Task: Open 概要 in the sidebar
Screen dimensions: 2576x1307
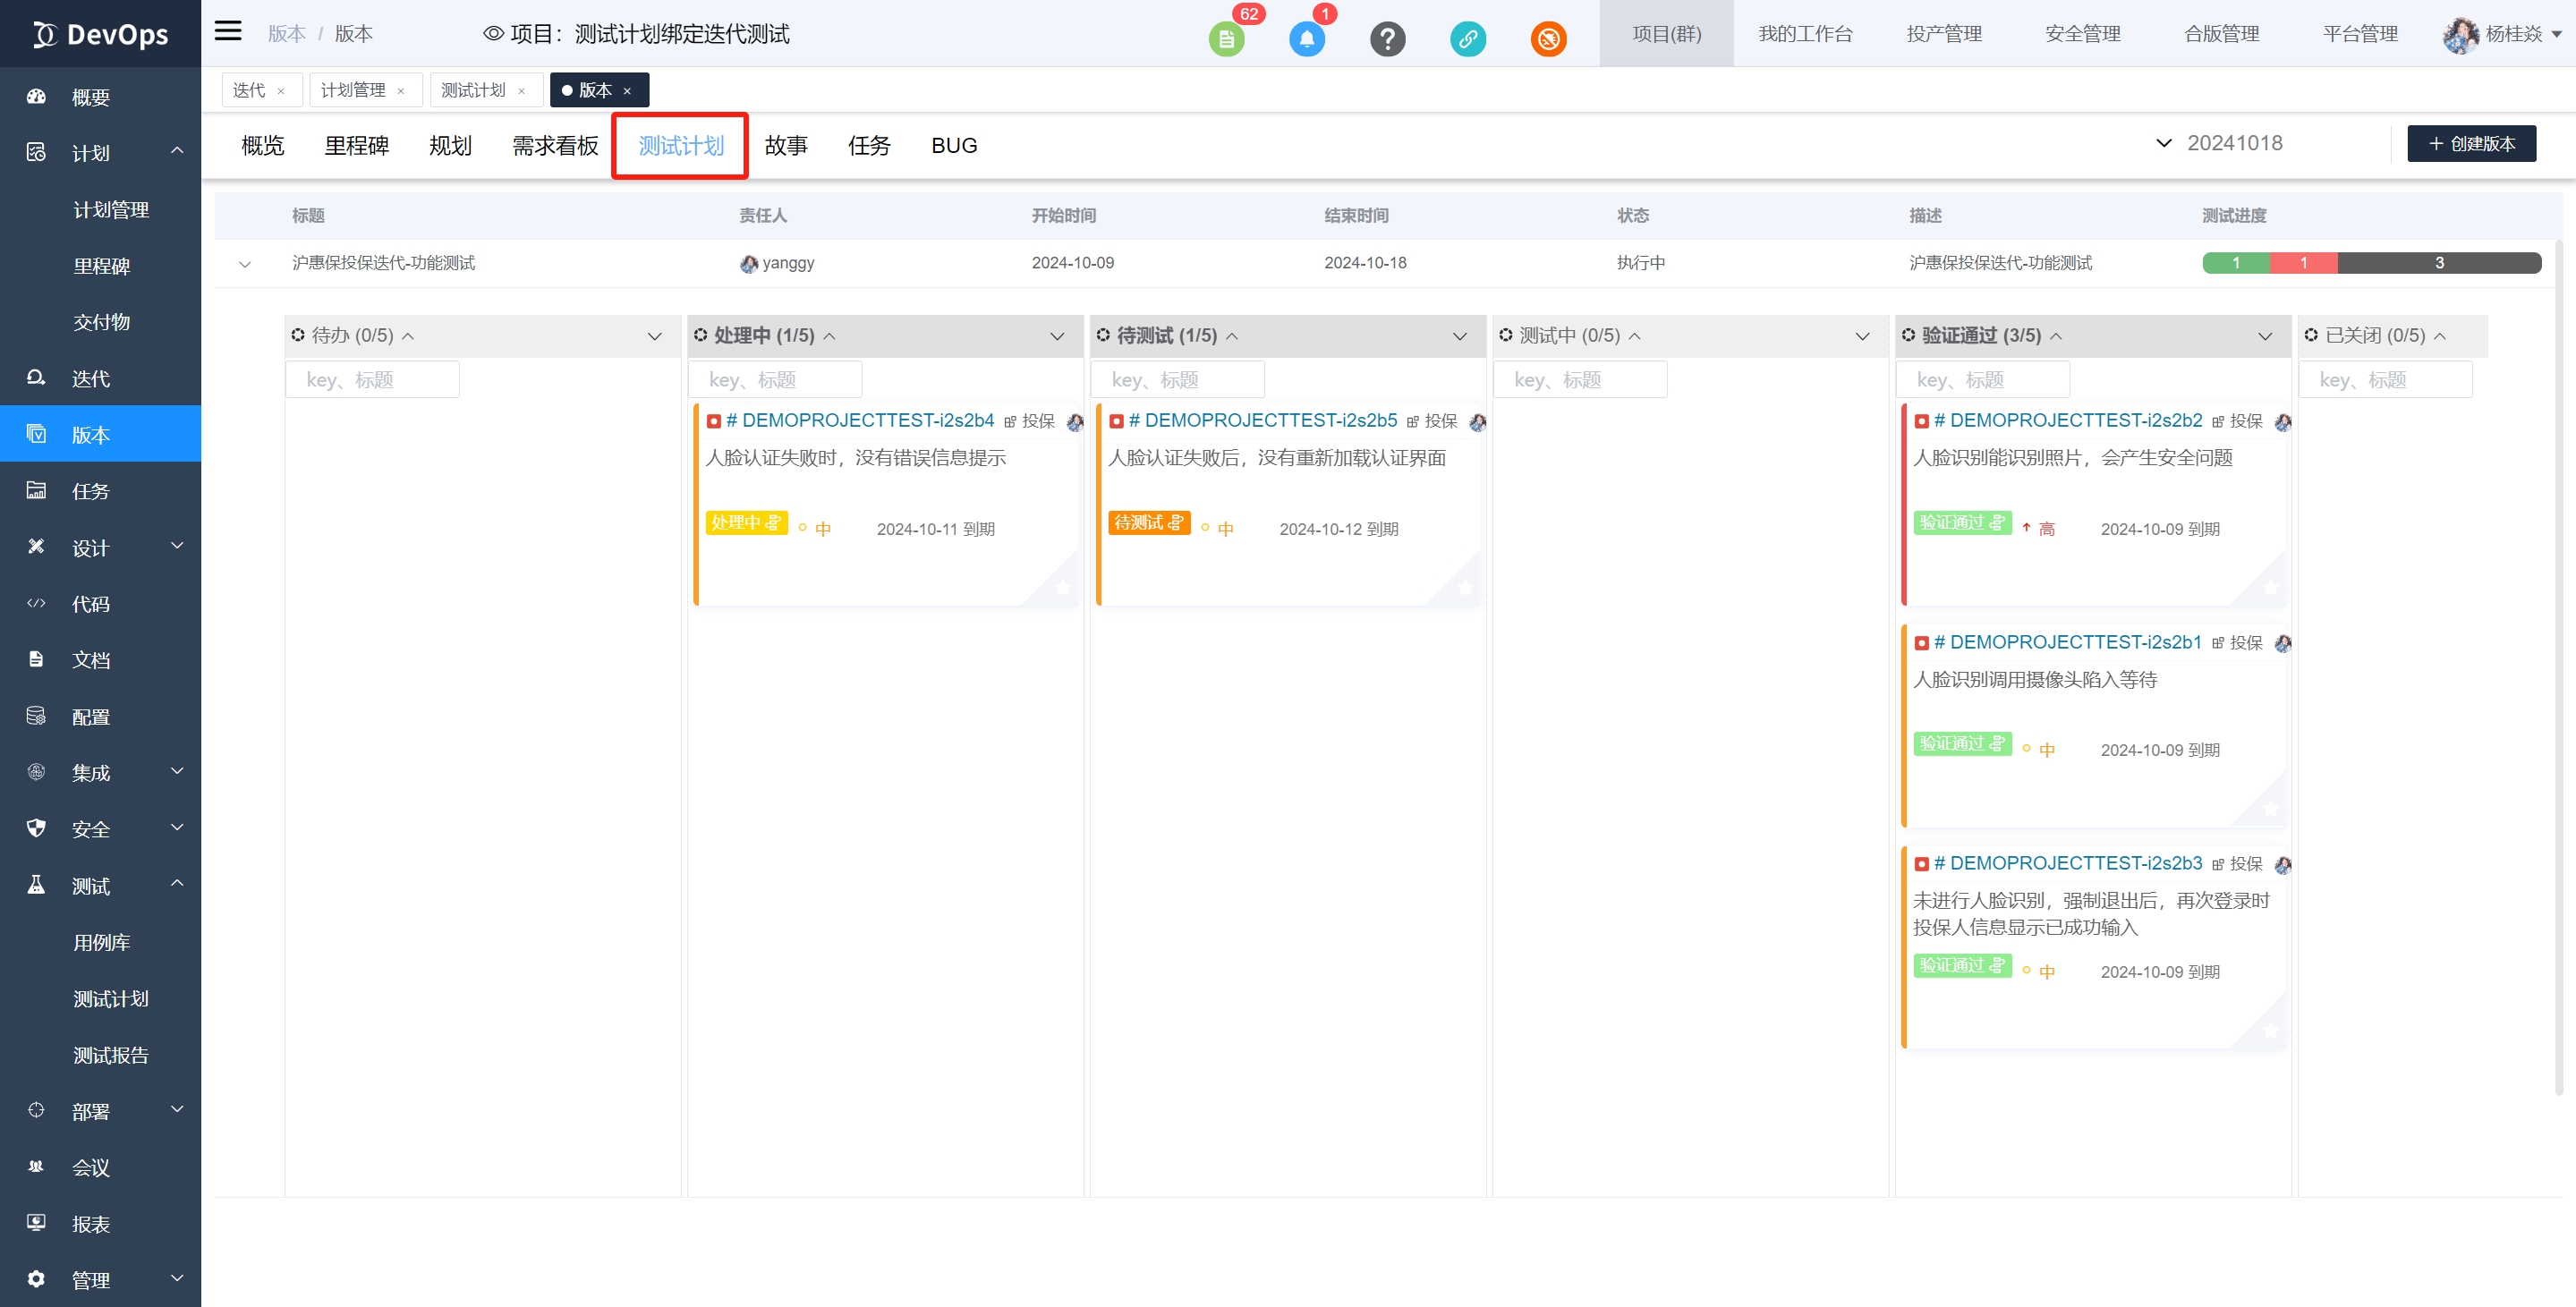Action: pyautogui.click(x=90, y=97)
